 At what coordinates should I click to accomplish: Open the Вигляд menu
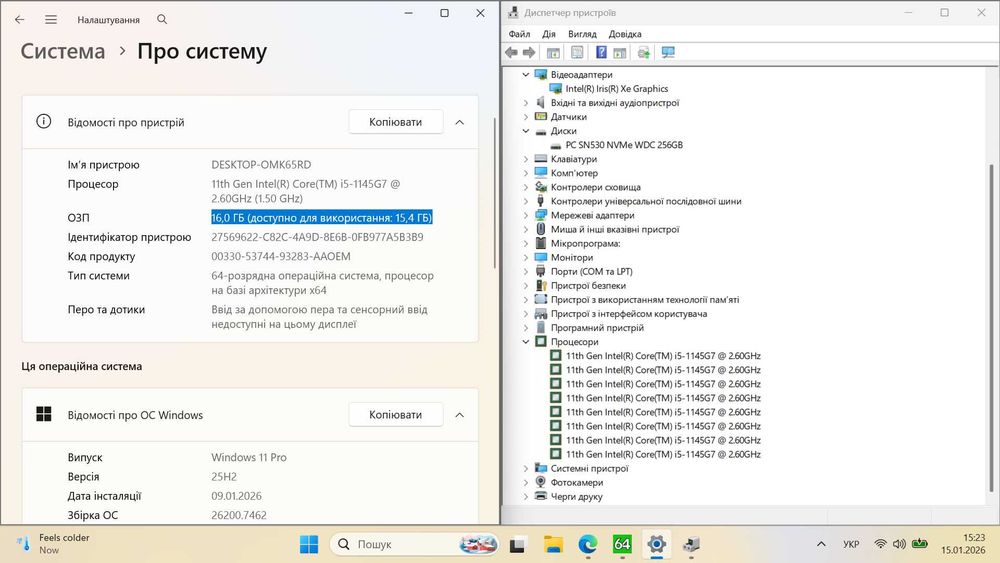(x=582, y=34)
